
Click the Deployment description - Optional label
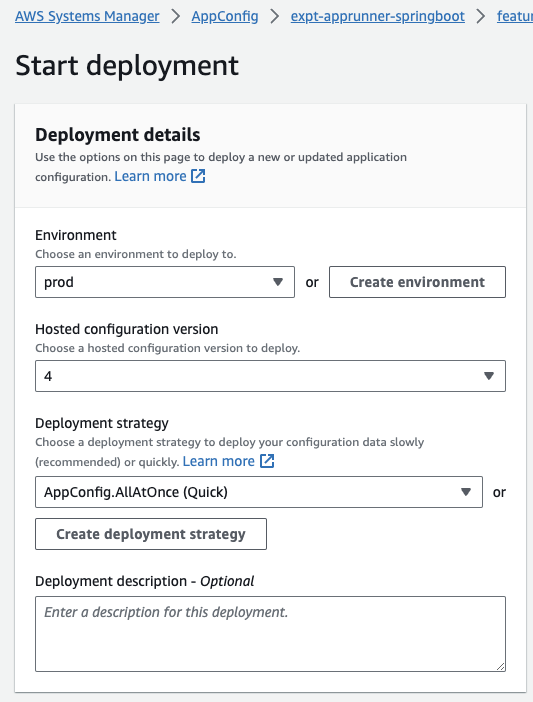click(x=145, y=581)
